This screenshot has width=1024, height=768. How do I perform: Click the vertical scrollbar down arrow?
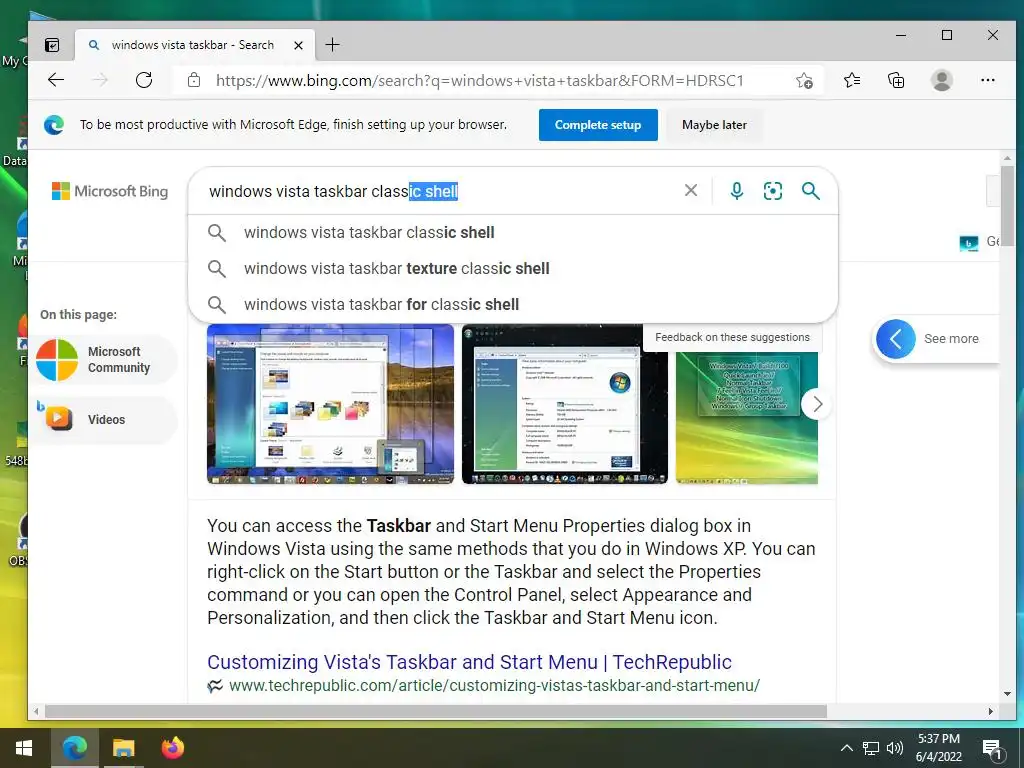pyautogui.click(x=1007, y=694)
